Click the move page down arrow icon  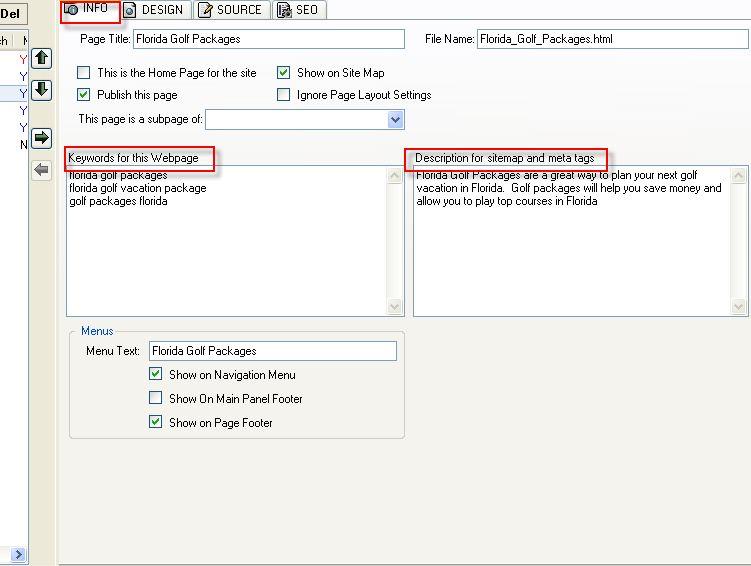click(x=41, y=90)
